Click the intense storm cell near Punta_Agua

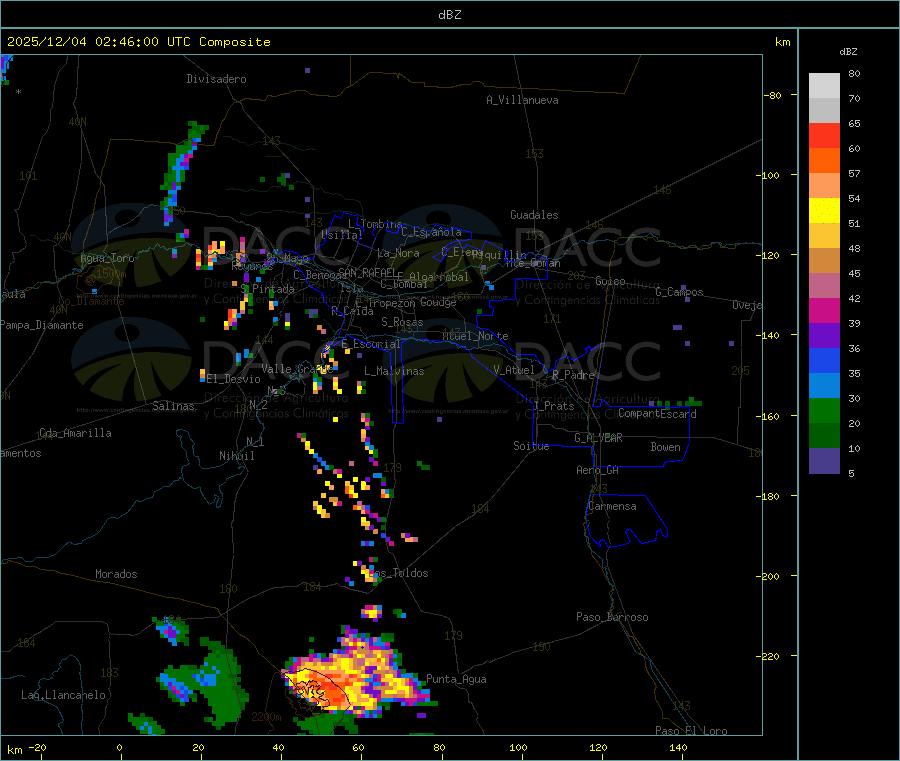click(356, 677)
